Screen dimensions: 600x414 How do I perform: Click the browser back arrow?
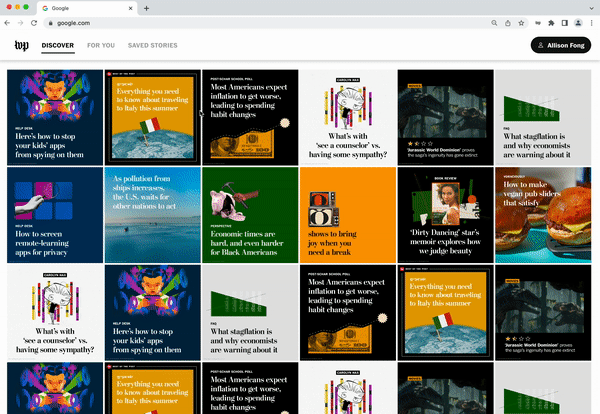pos(7,23)
